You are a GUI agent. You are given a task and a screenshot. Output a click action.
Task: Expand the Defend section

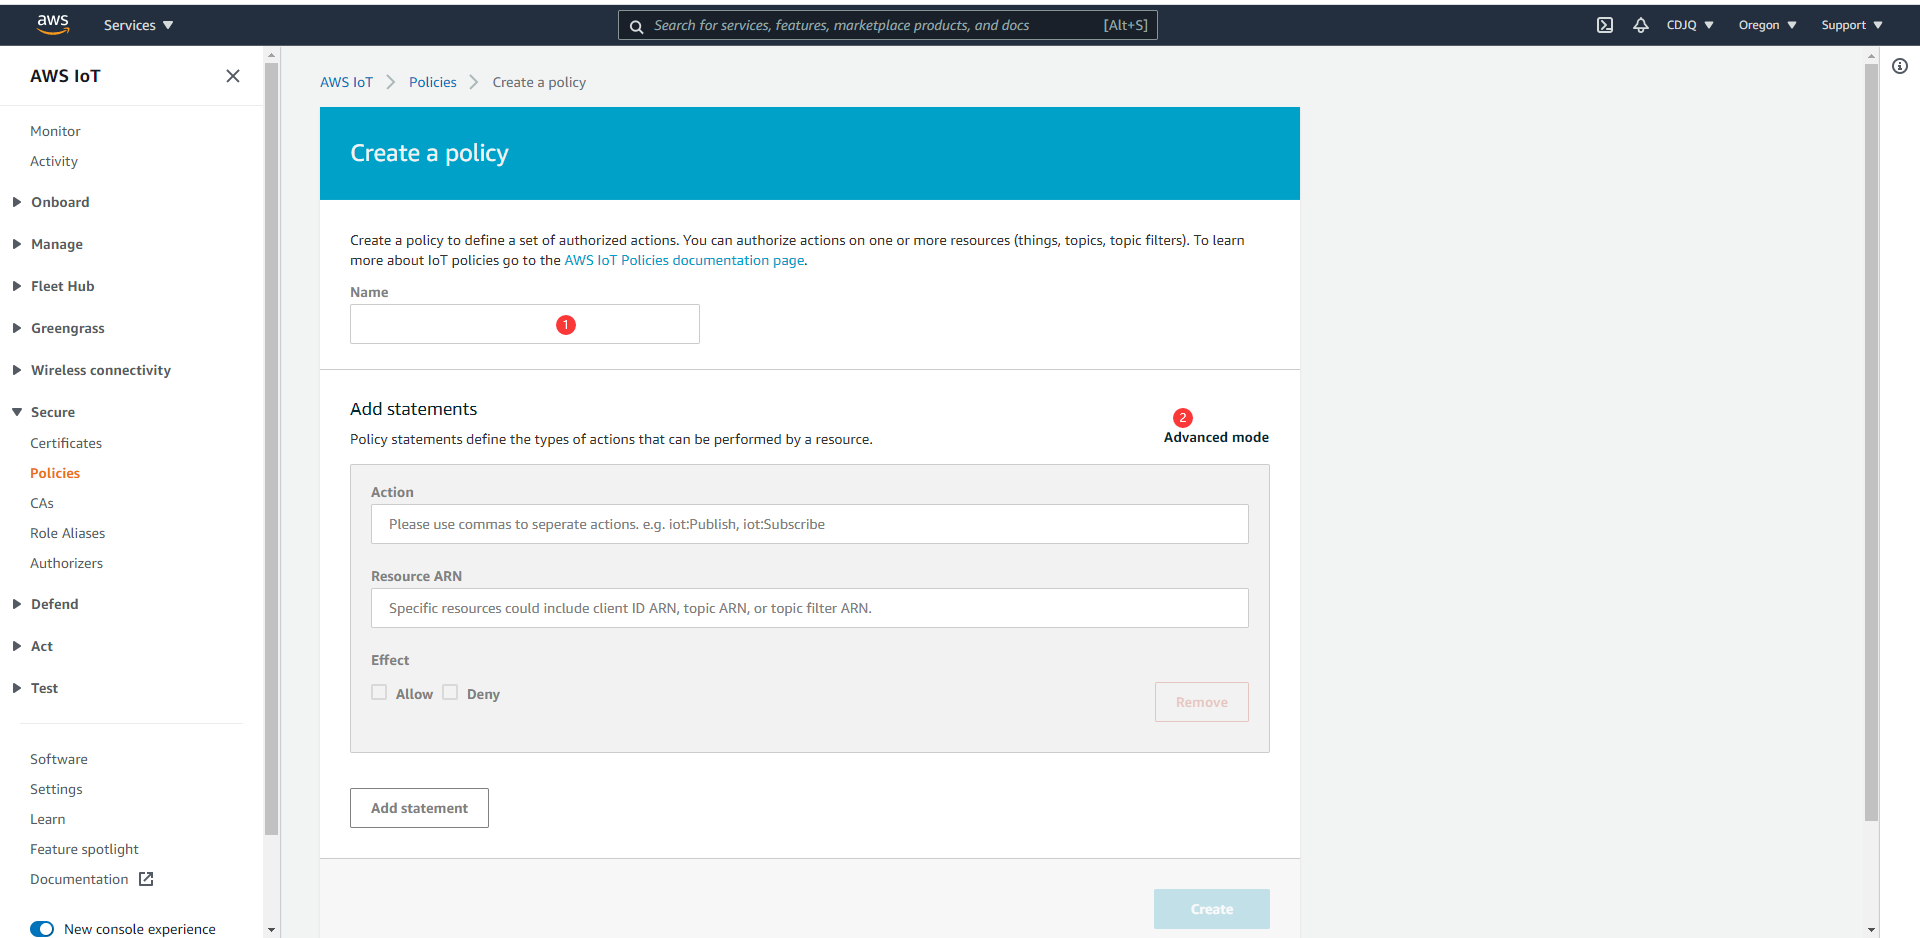[x=45, y=604]
